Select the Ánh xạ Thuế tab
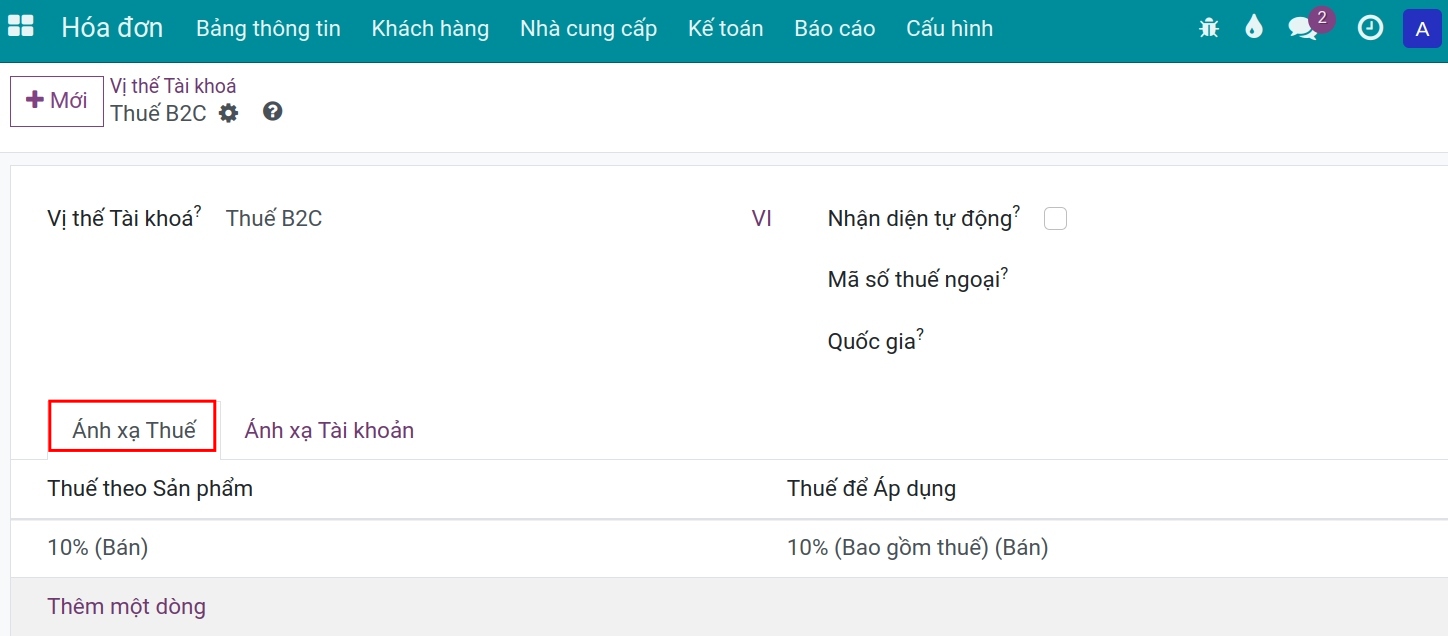Image resolution: width=1448 pixels, height=636 pixels. 134,430
